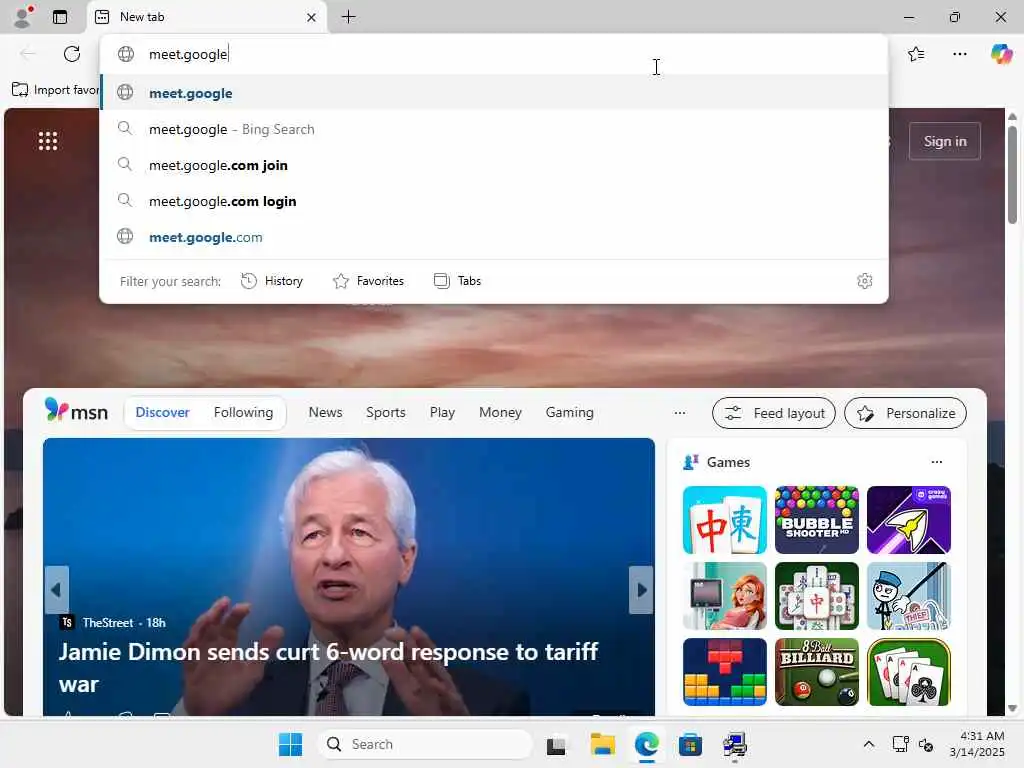
Task: Open the tab actions menu icon
Action: tap(60, 17)
